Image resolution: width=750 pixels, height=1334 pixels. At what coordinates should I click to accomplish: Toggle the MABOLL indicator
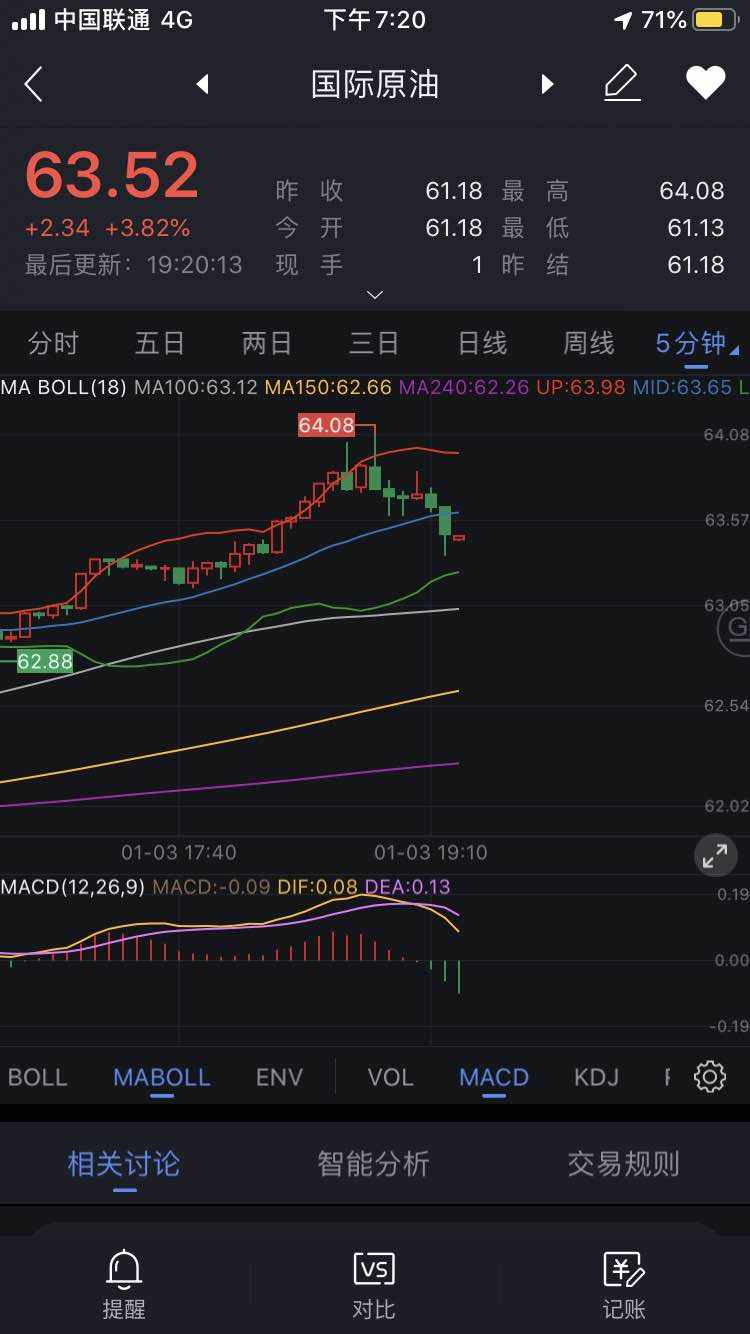(x=162, y=1077)
